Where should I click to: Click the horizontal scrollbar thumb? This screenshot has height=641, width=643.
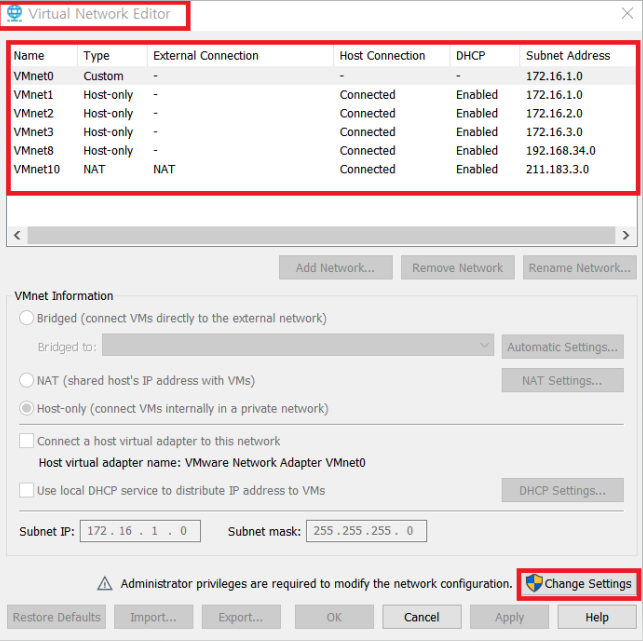coord(321,235)
